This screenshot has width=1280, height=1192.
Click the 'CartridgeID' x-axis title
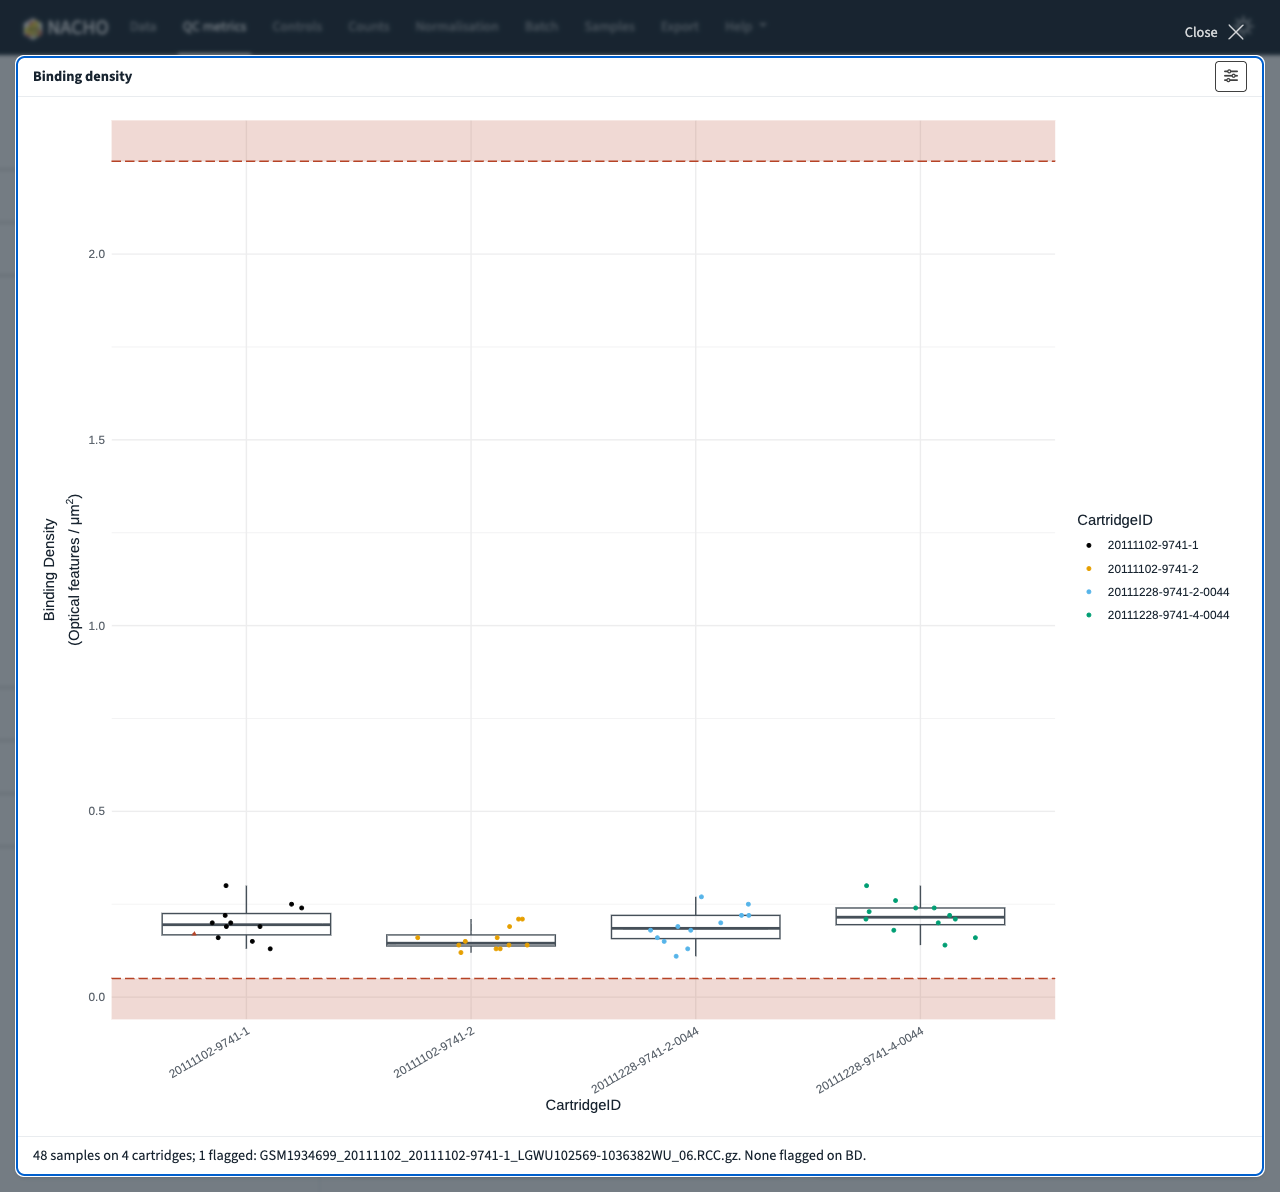[583, 1105]
